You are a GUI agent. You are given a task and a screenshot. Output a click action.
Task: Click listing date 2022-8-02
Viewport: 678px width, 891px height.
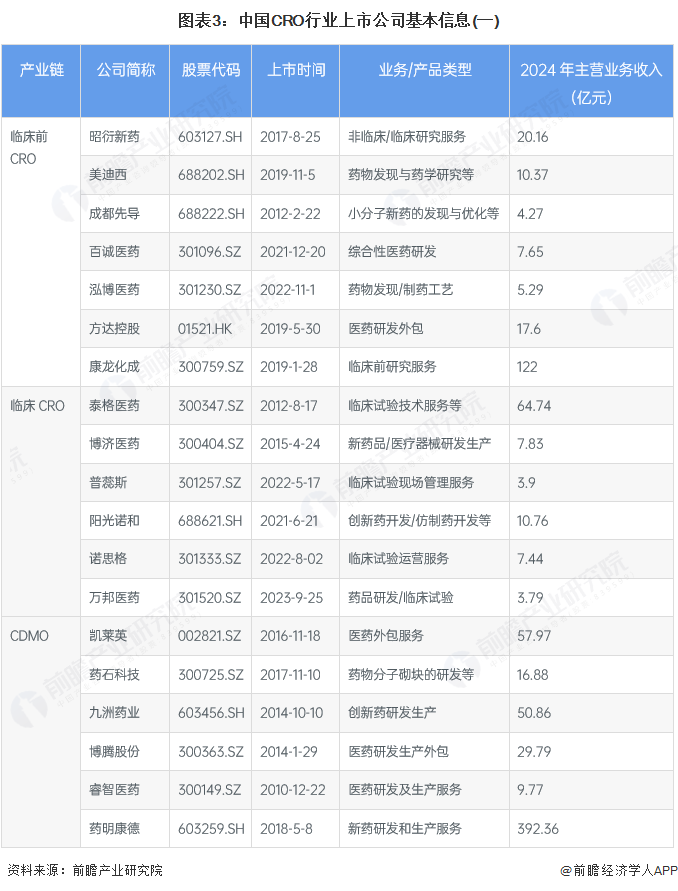pos(291,559)
